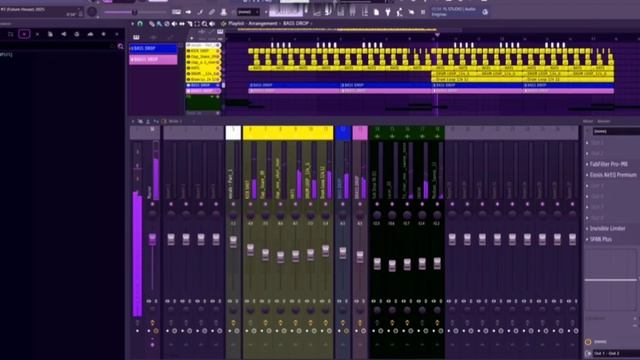
Task: Select the Slip tool in Playlist toolbar
Action: pyautogui.click(x=182, y=24)
